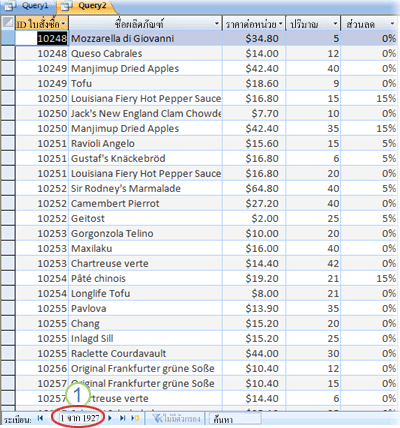Click the Inlagd Sill cell
This screenshot has height=428, width=400.
145,338
